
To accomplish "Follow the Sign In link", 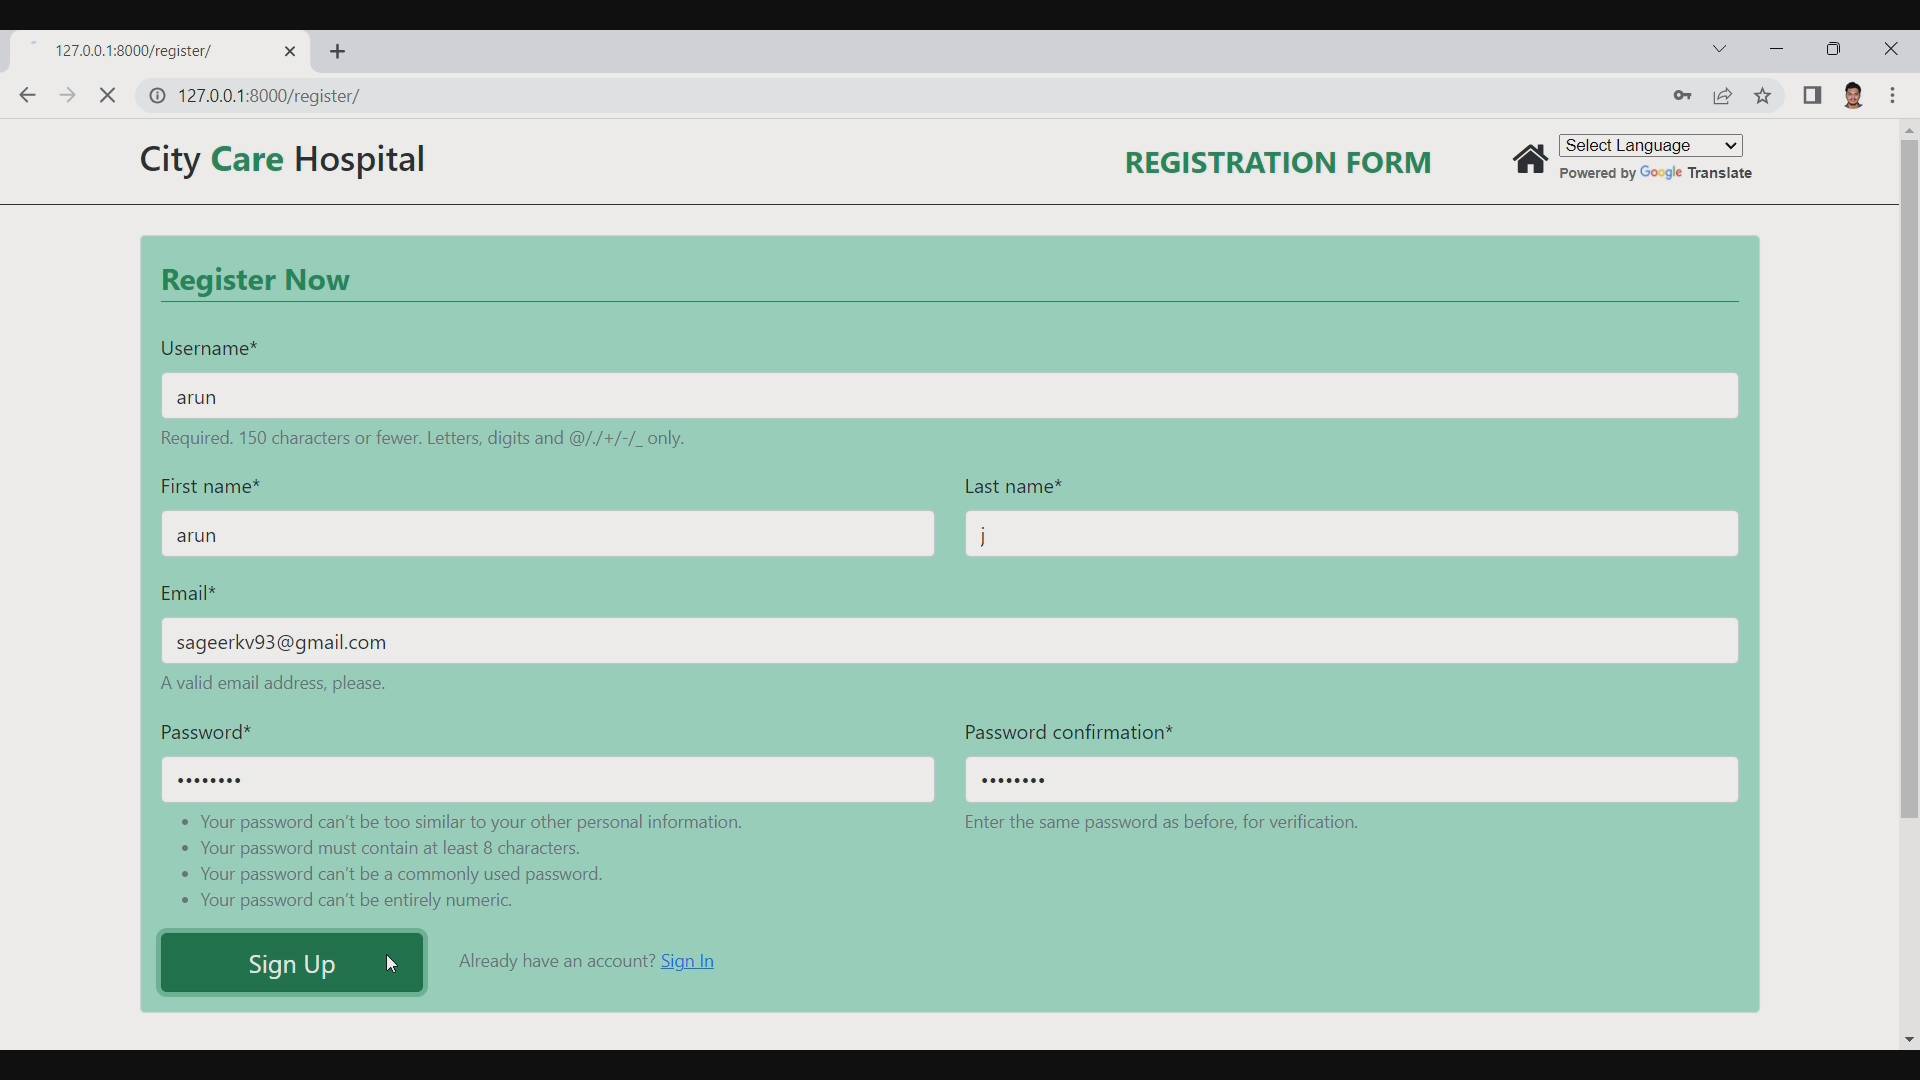I will coord(687,961).
